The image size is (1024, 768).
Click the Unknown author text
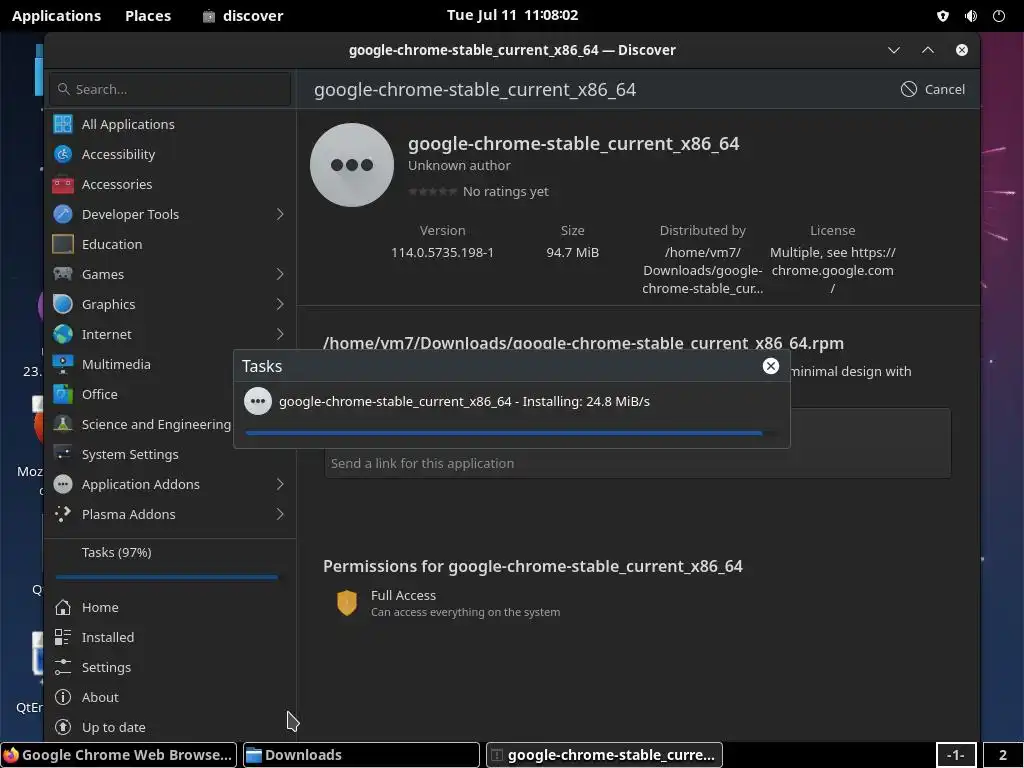pyautogui.click(x=459, y=166)
